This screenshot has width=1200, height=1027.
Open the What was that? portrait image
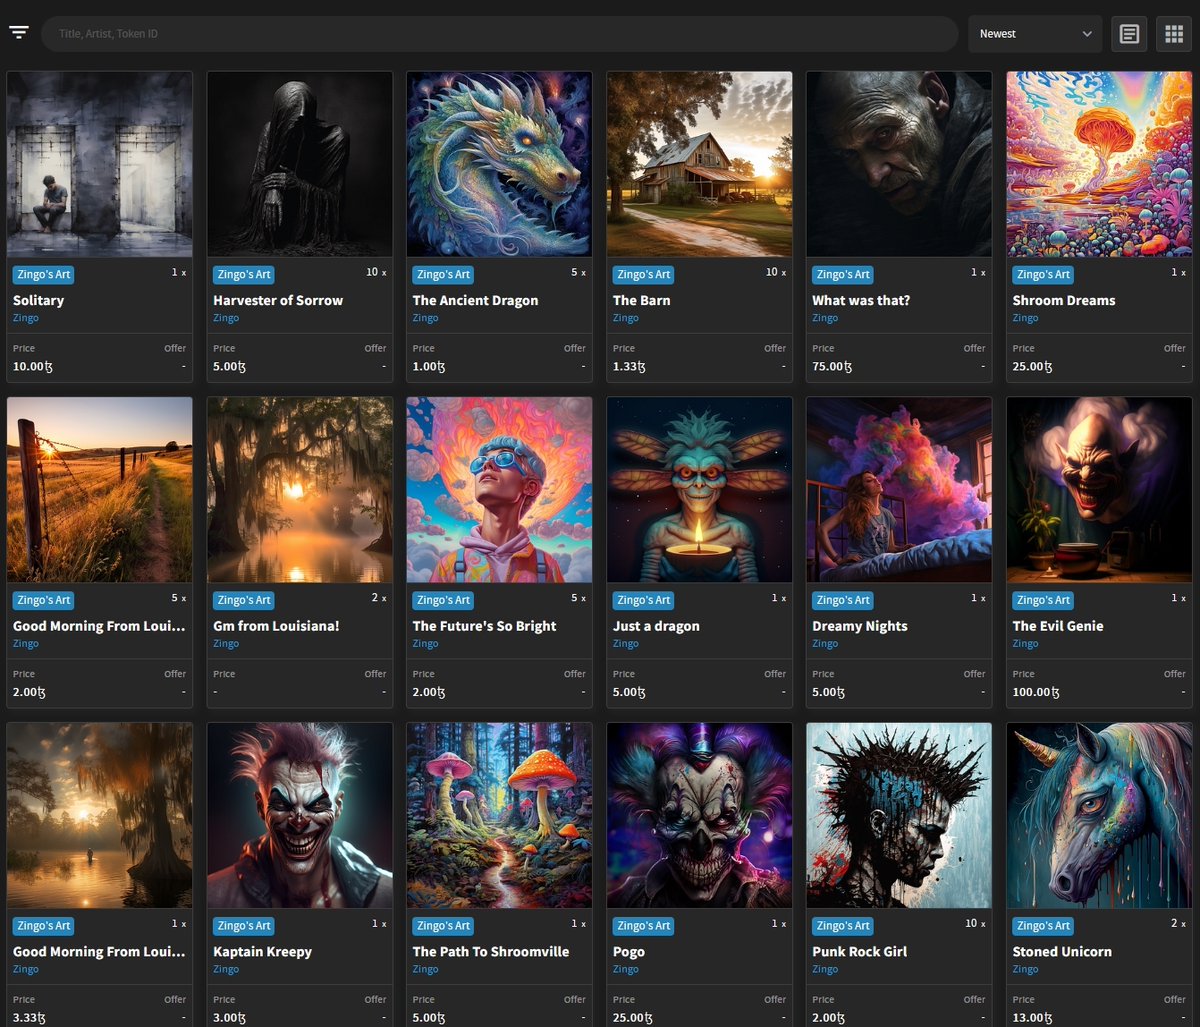900,164
